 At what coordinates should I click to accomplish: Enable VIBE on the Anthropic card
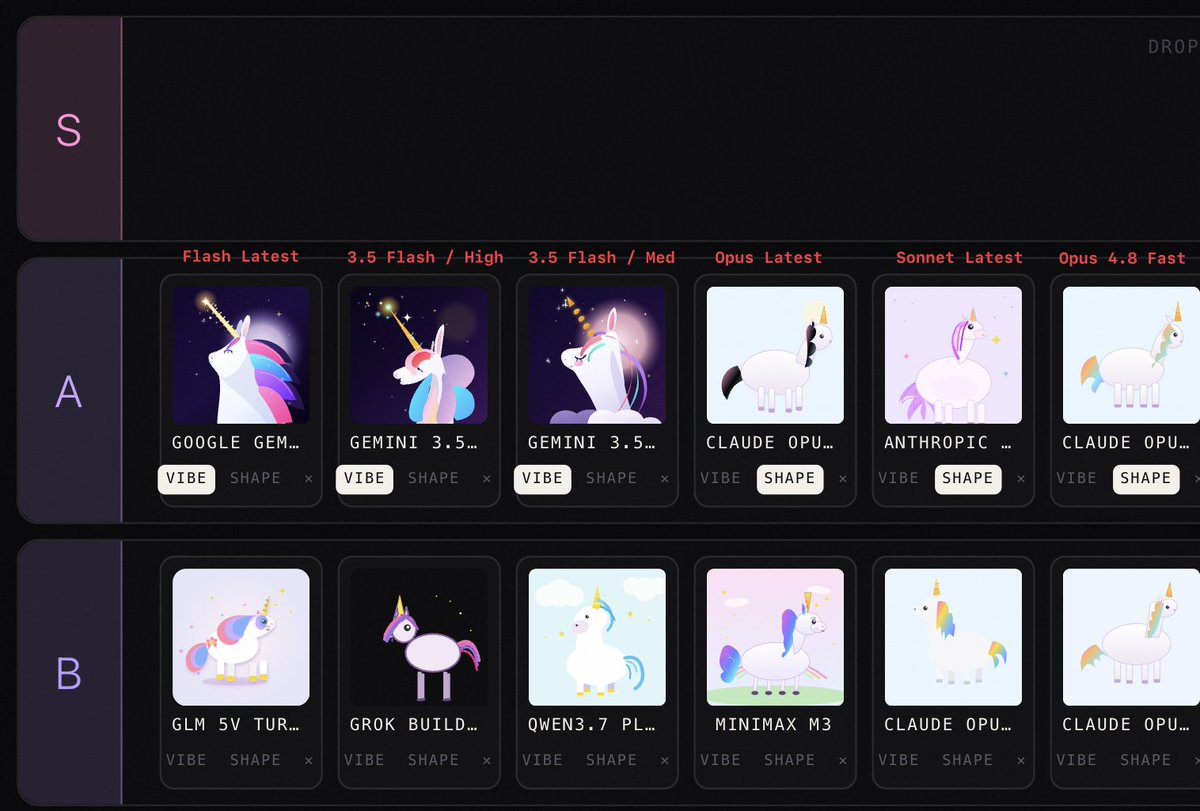pos(898,479)
